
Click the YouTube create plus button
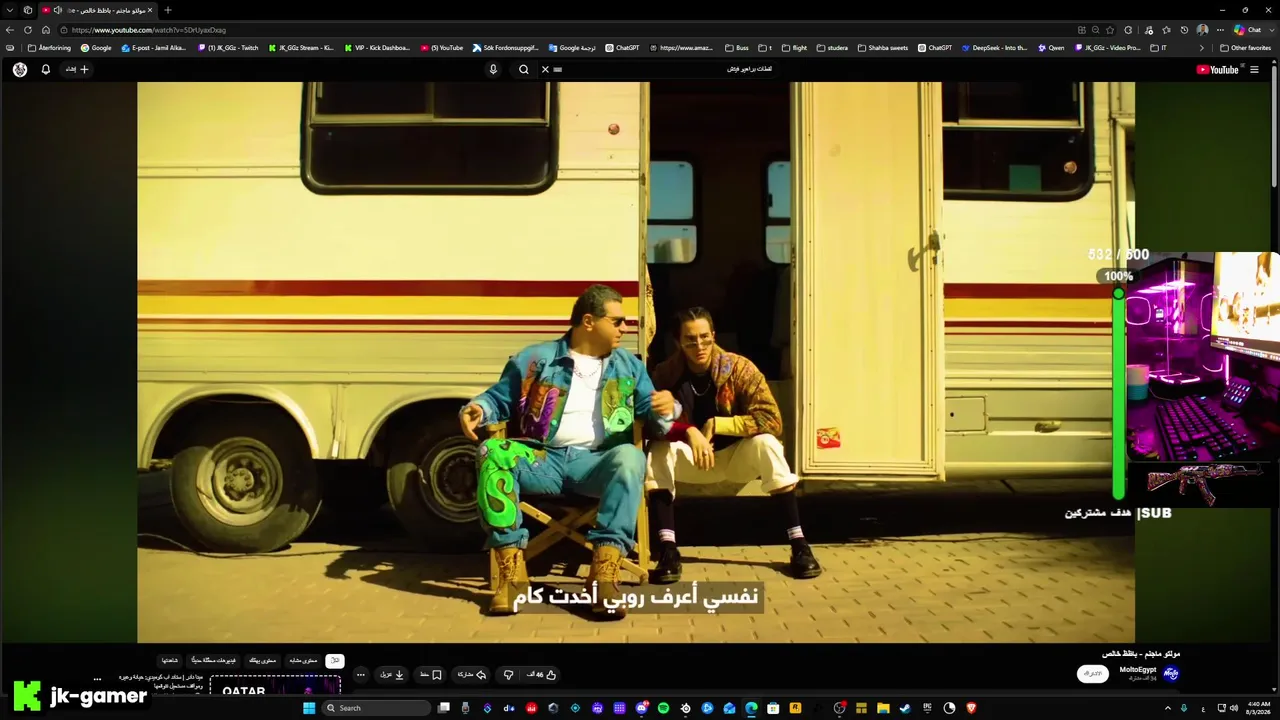pos(78,70)
